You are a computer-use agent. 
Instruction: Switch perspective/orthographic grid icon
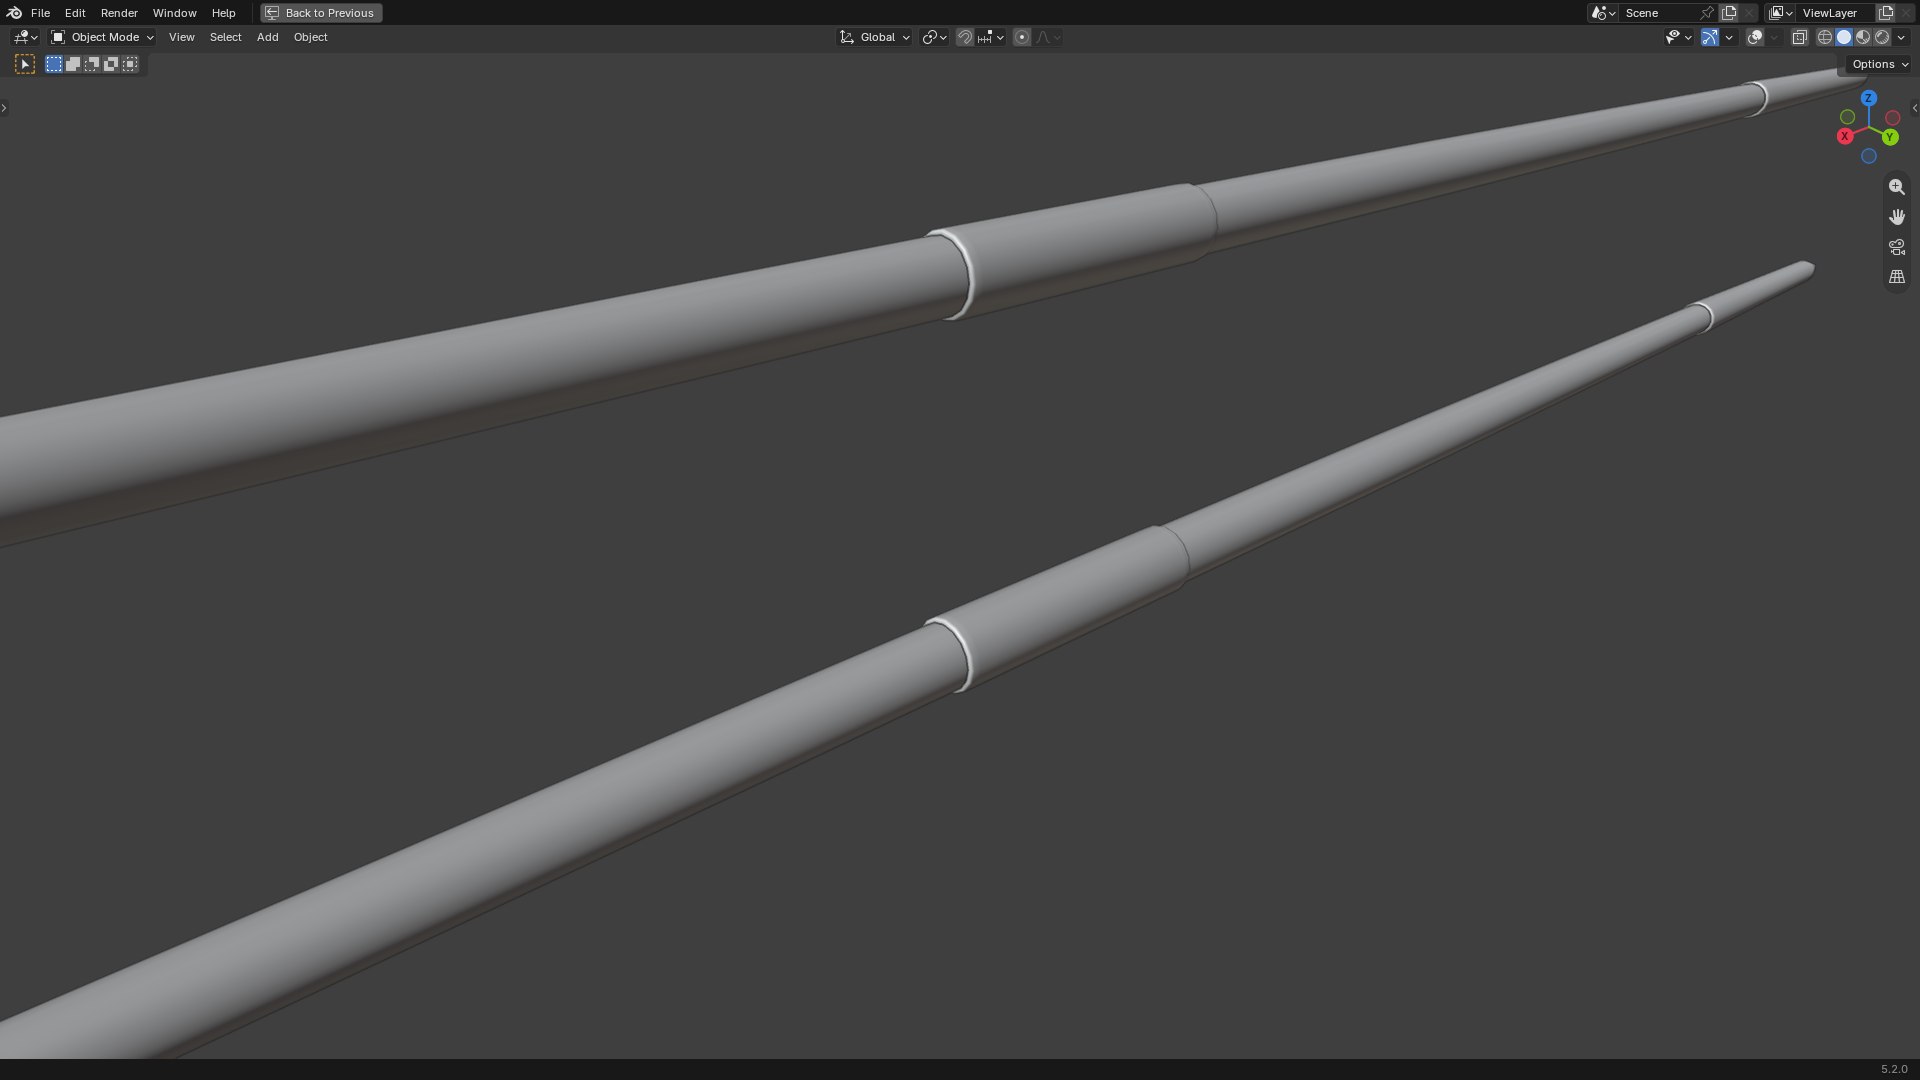1897,277
